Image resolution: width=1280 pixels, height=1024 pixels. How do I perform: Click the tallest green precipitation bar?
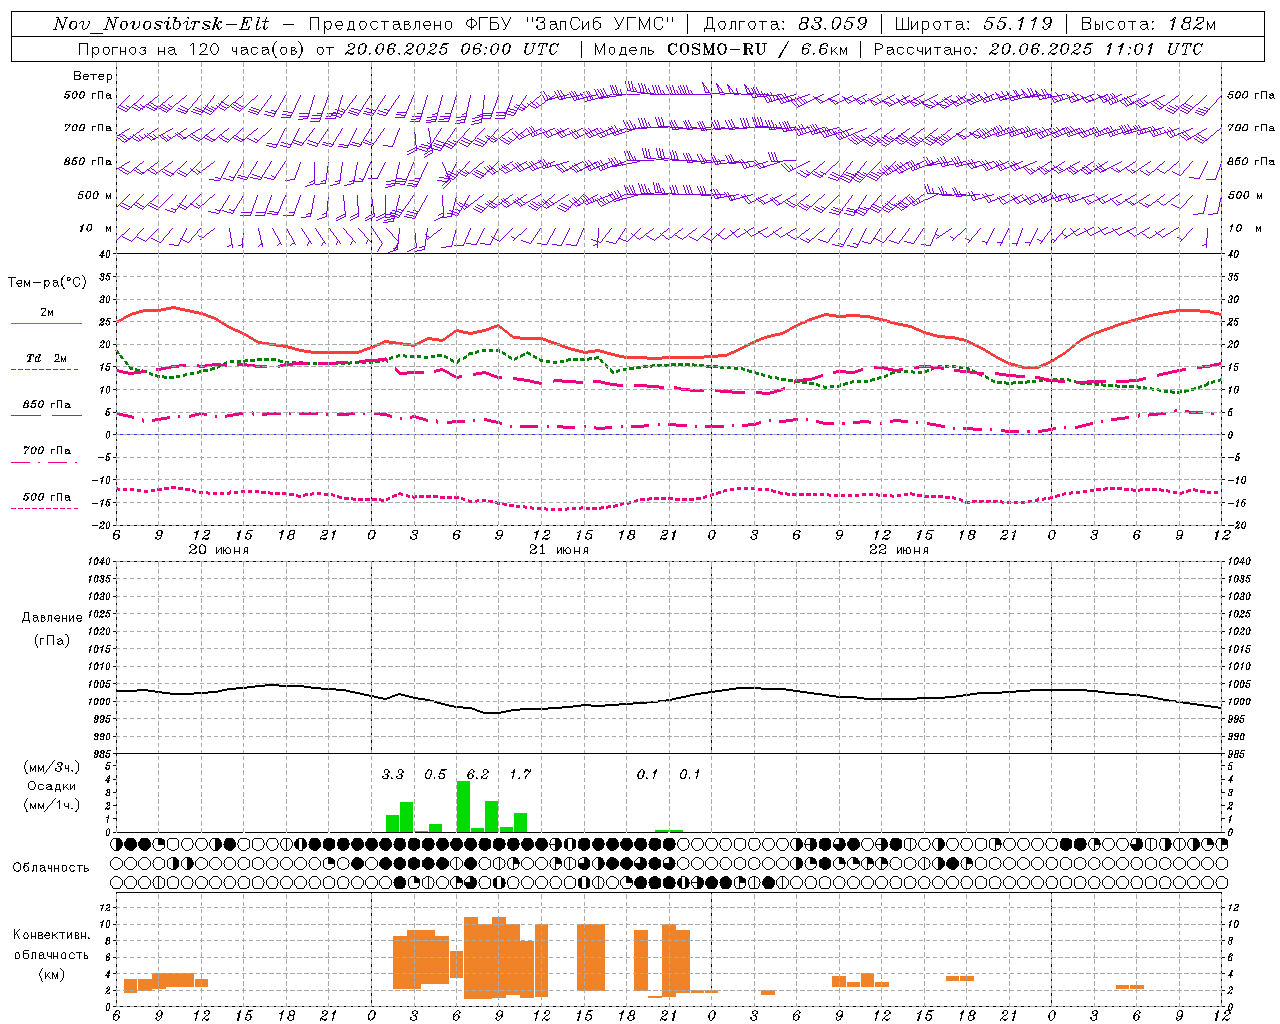click(463, 807)
